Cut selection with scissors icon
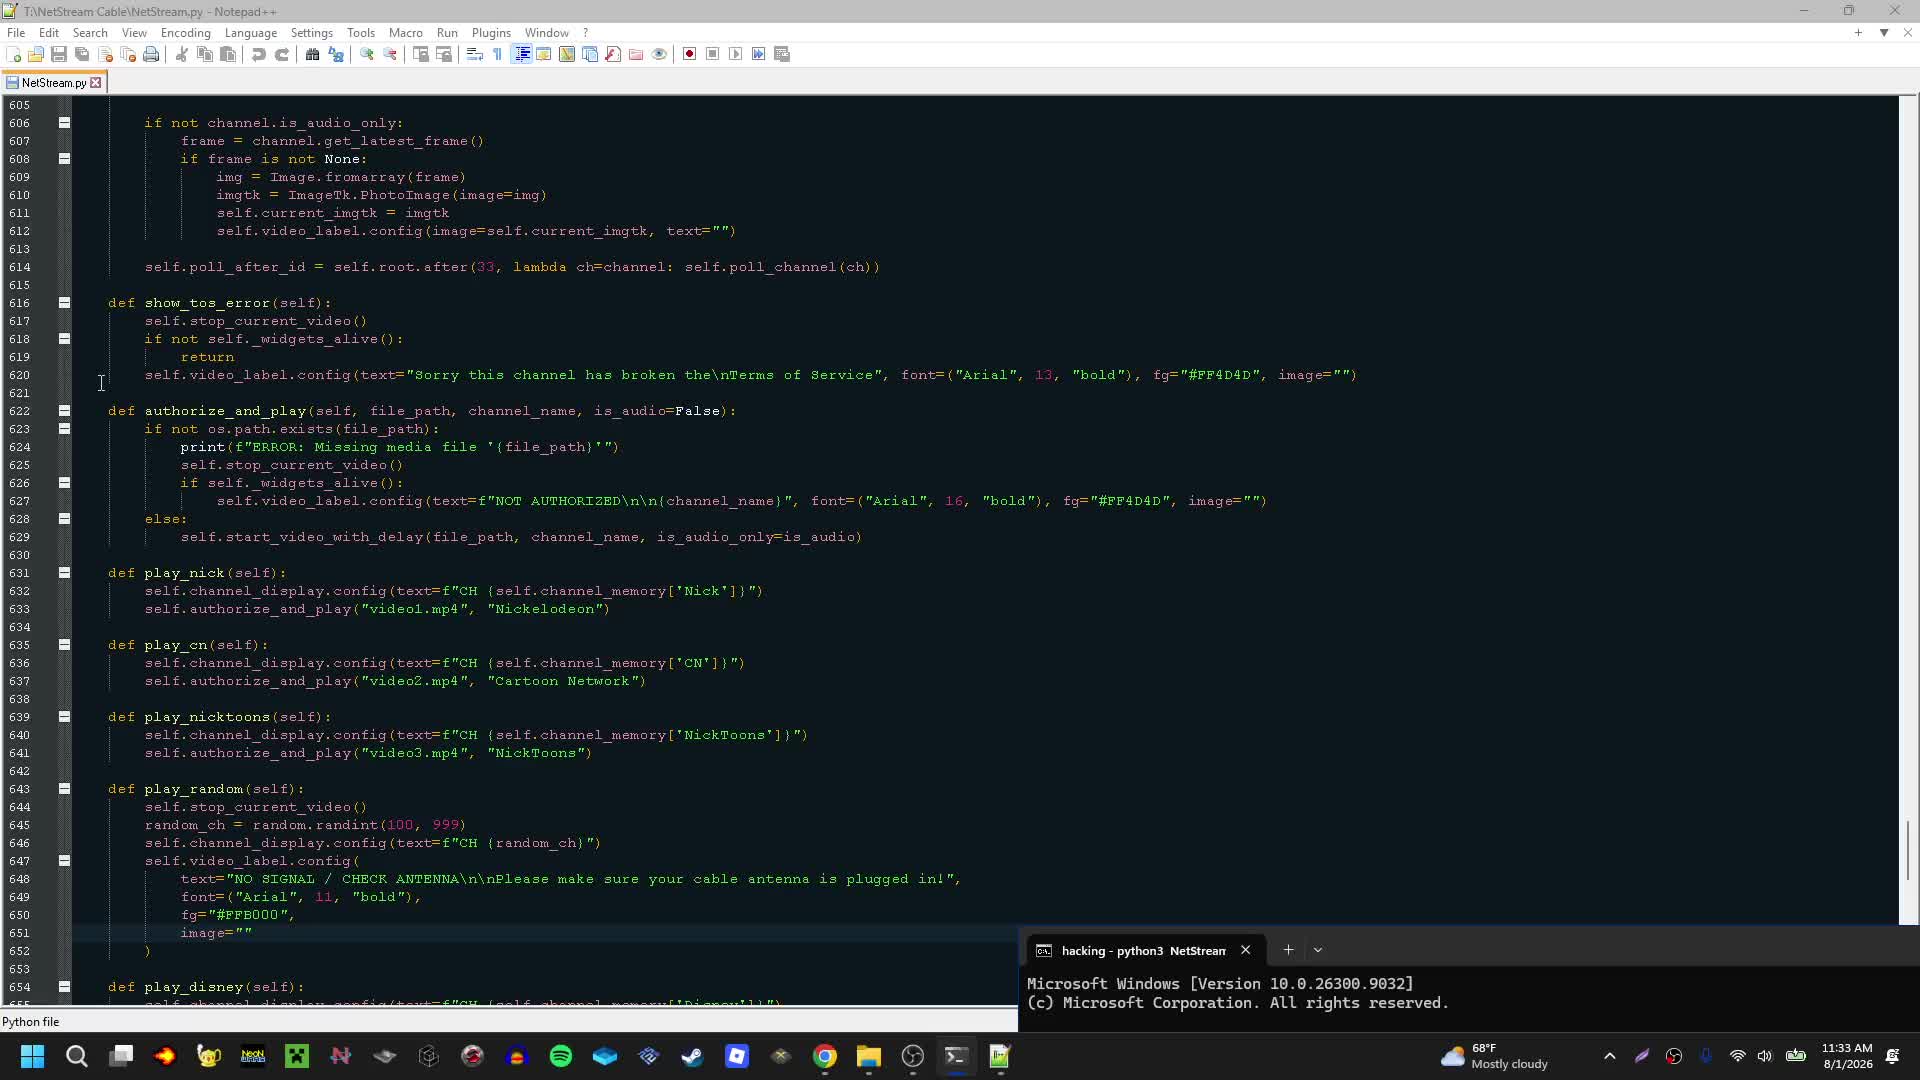 pyautogui.click(x=181, y=54)
